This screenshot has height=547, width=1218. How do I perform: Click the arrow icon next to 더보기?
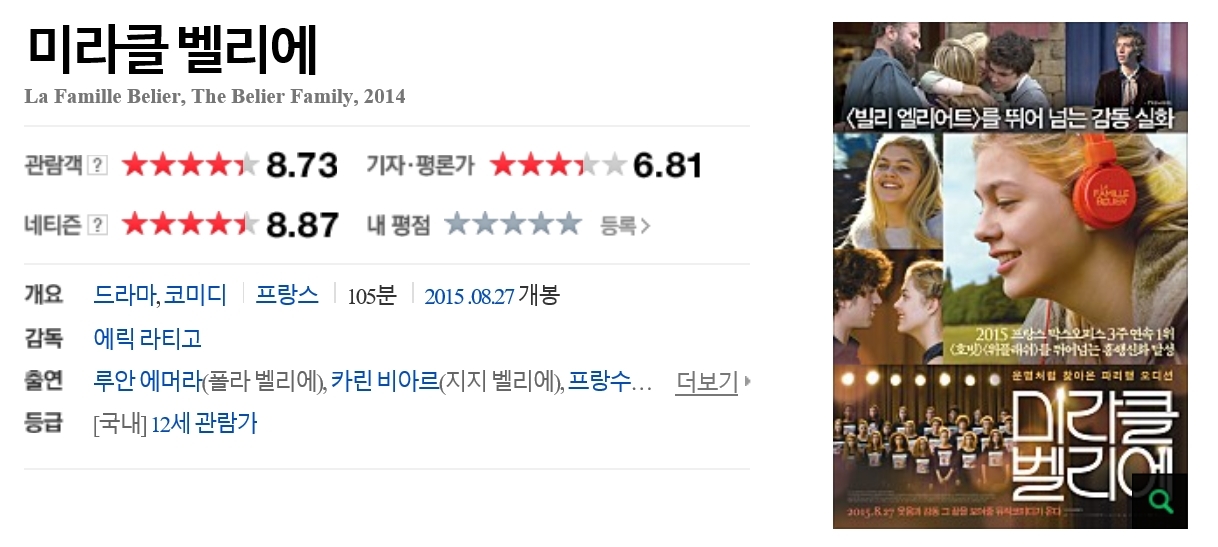tap(747, 381)
